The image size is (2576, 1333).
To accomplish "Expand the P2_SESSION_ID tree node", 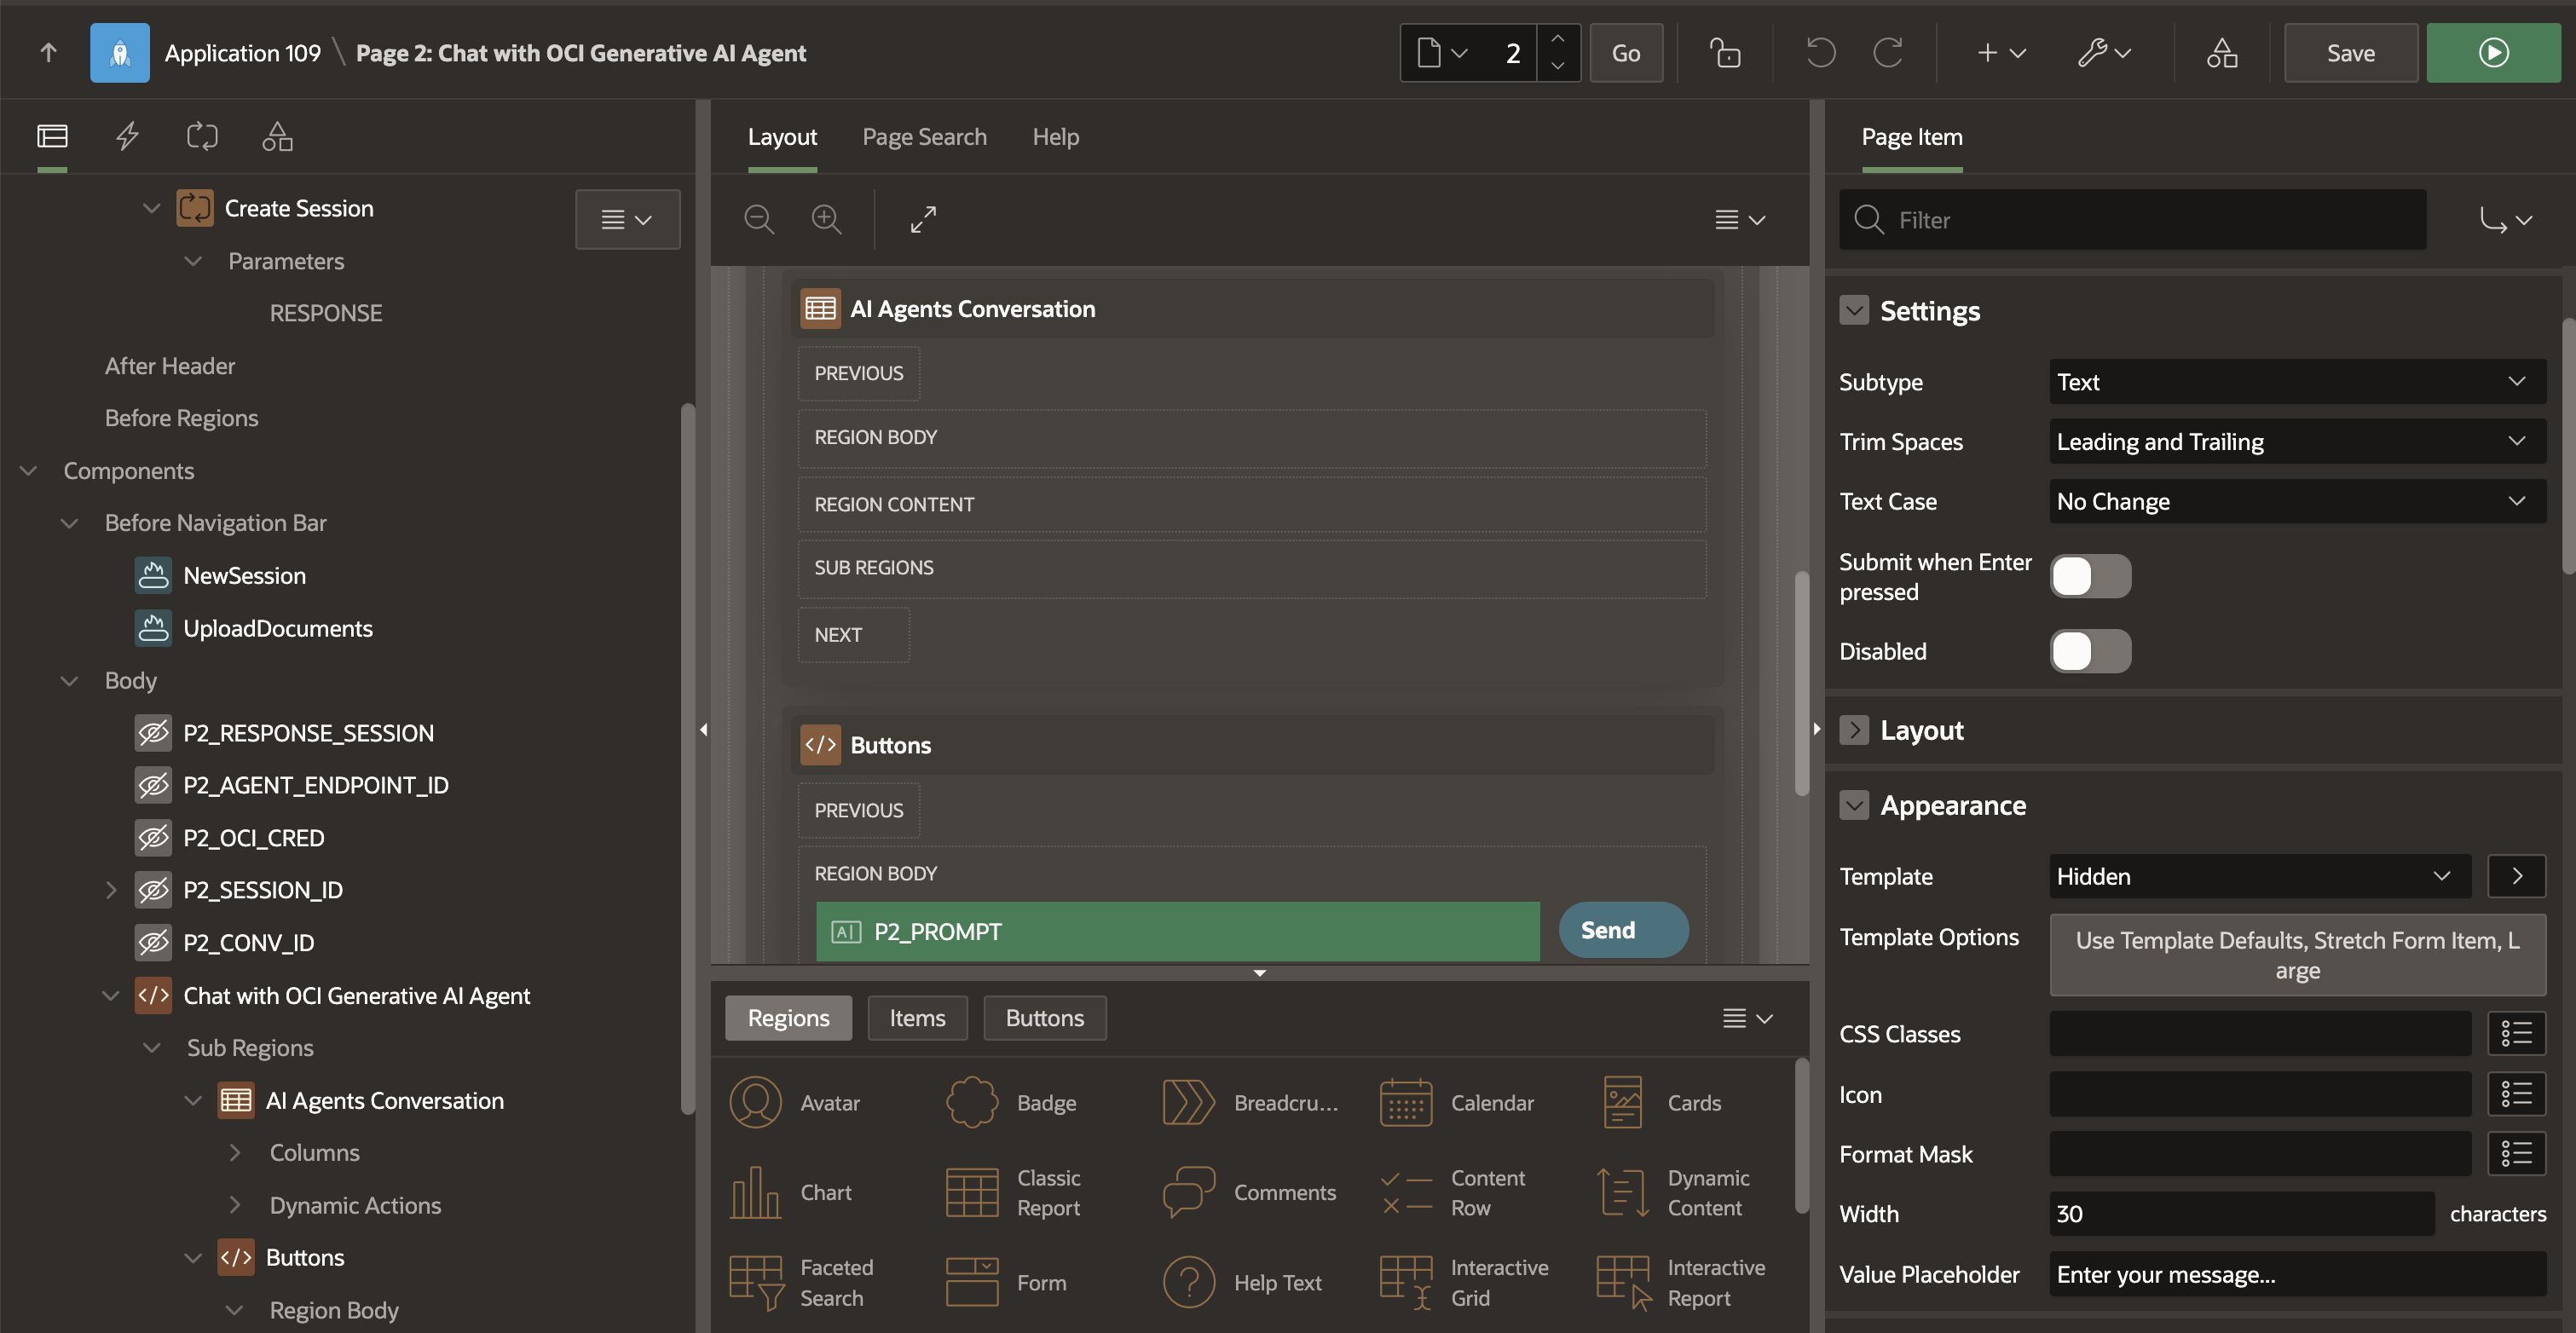I will click(111, 890).
